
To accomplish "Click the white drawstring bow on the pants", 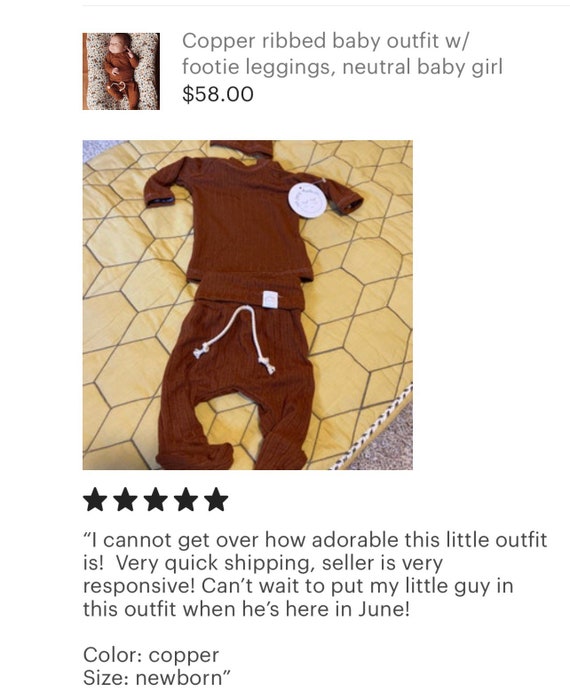I will 236,339.
